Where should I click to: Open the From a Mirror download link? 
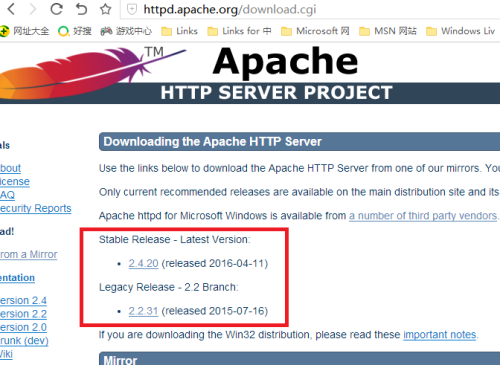click(28, 255)
